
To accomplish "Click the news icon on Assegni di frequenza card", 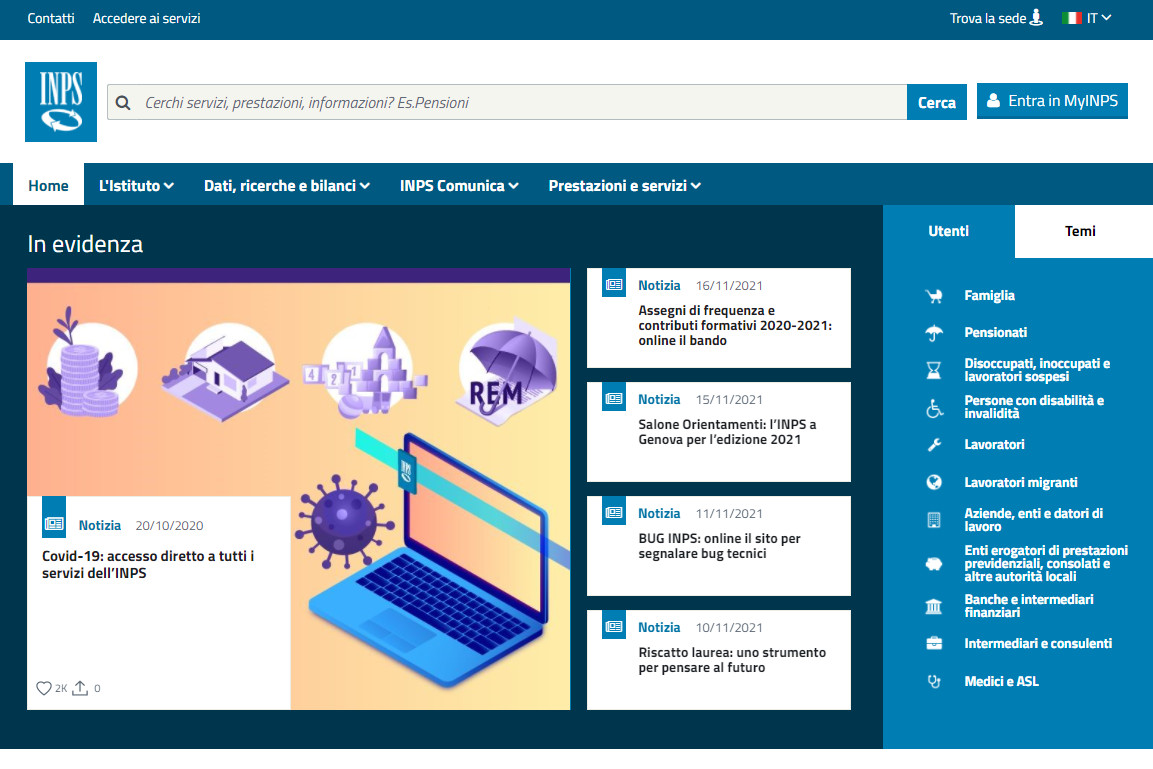I will (614, 285).
